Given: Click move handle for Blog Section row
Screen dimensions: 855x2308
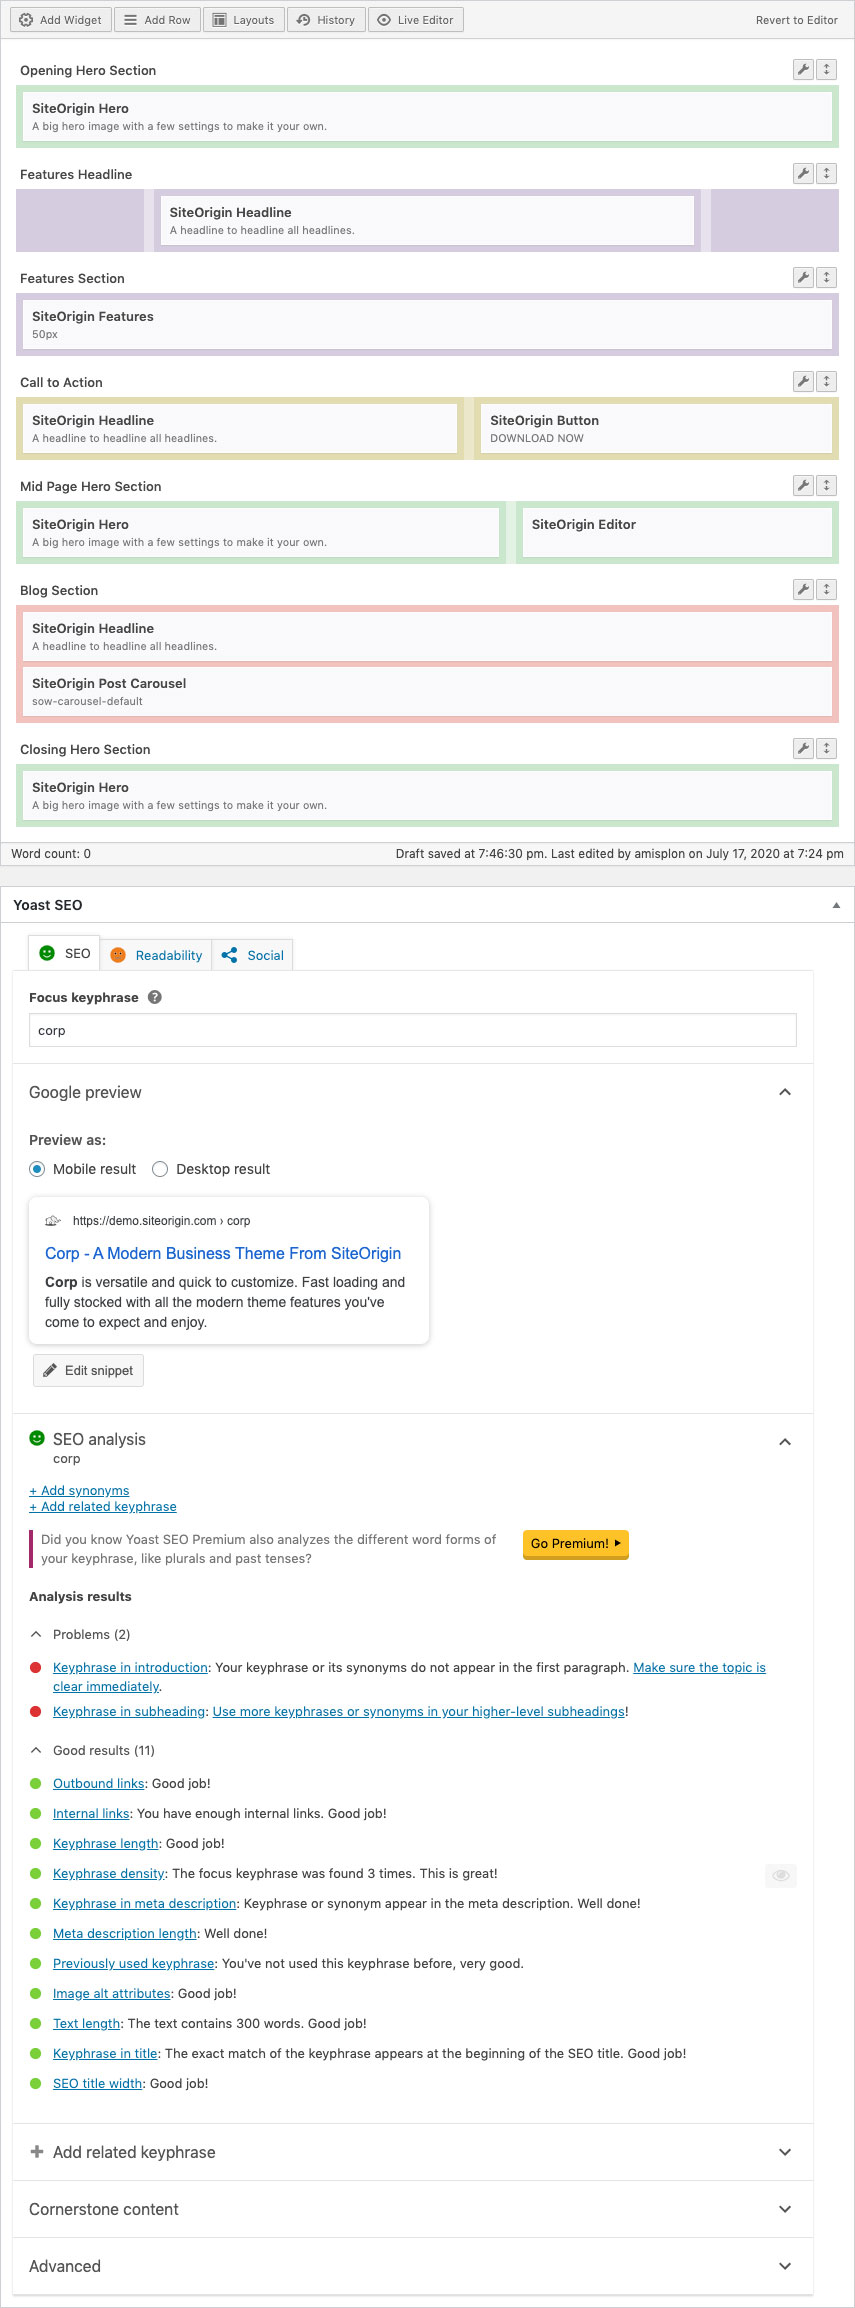Looking at the screenshot, I should (x=826, y=589).
